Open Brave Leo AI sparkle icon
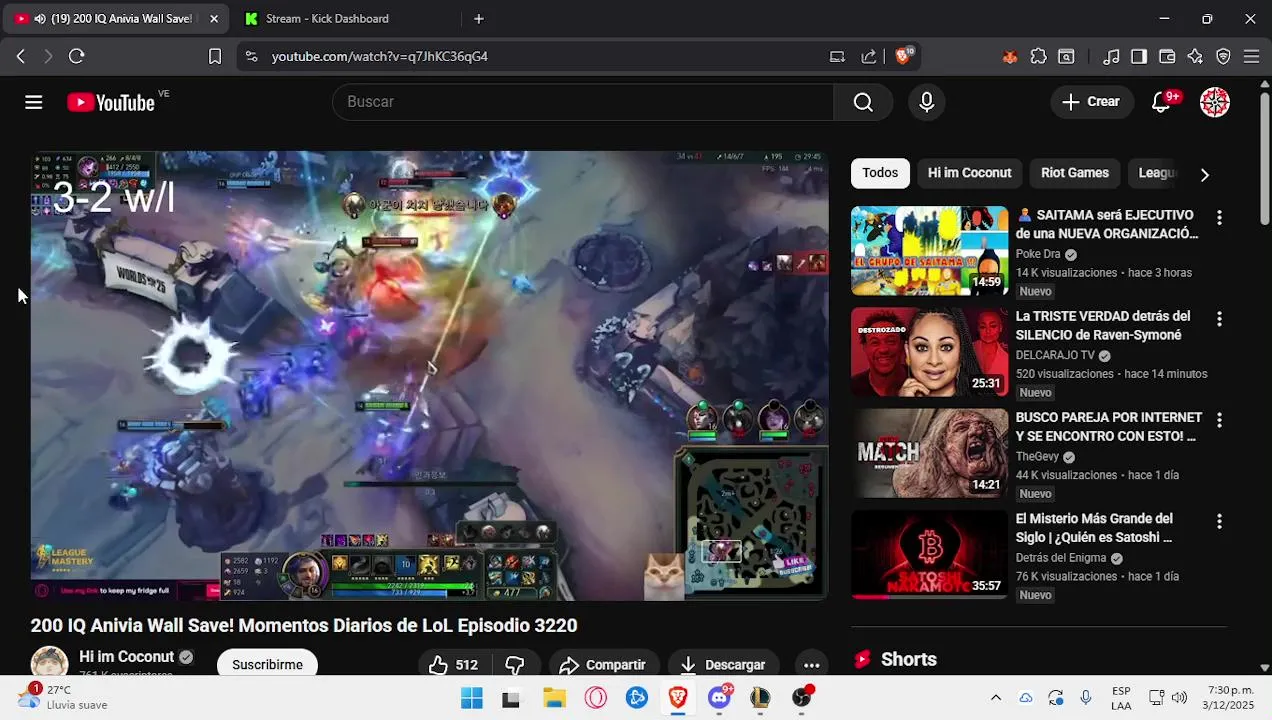This screenshot has height=720, width=1272. tap(1195, 57)
